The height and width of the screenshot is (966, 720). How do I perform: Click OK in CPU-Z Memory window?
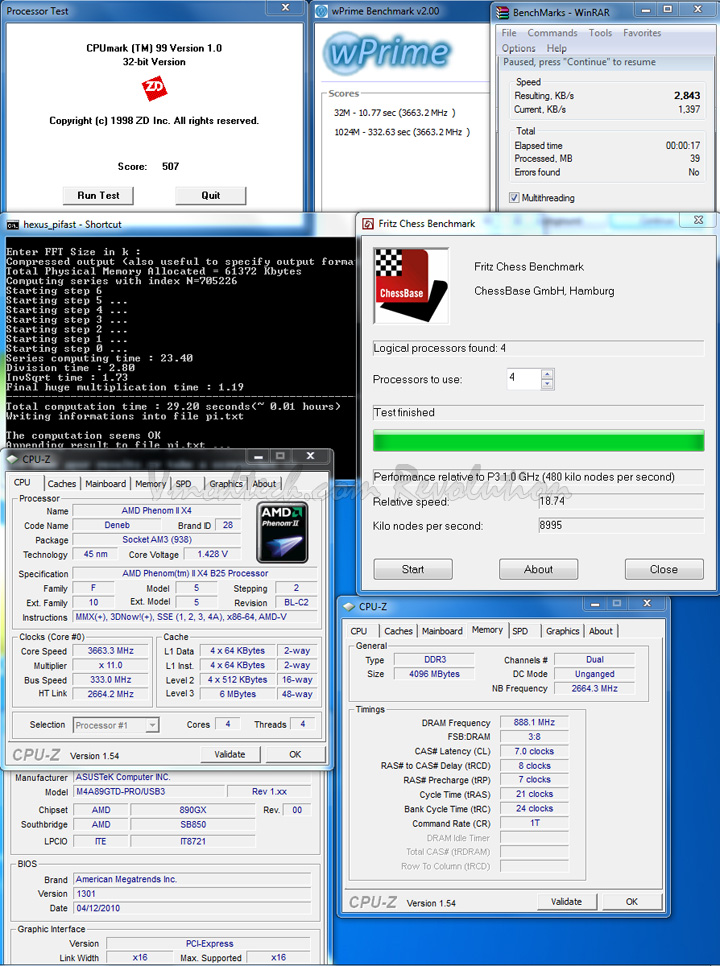[632, 901]
